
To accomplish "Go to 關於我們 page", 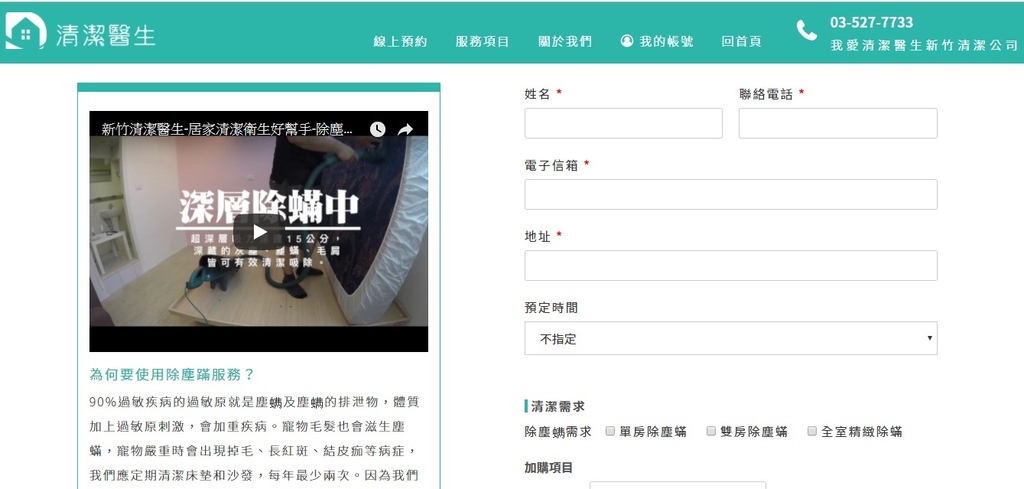I will pos(564,41).
